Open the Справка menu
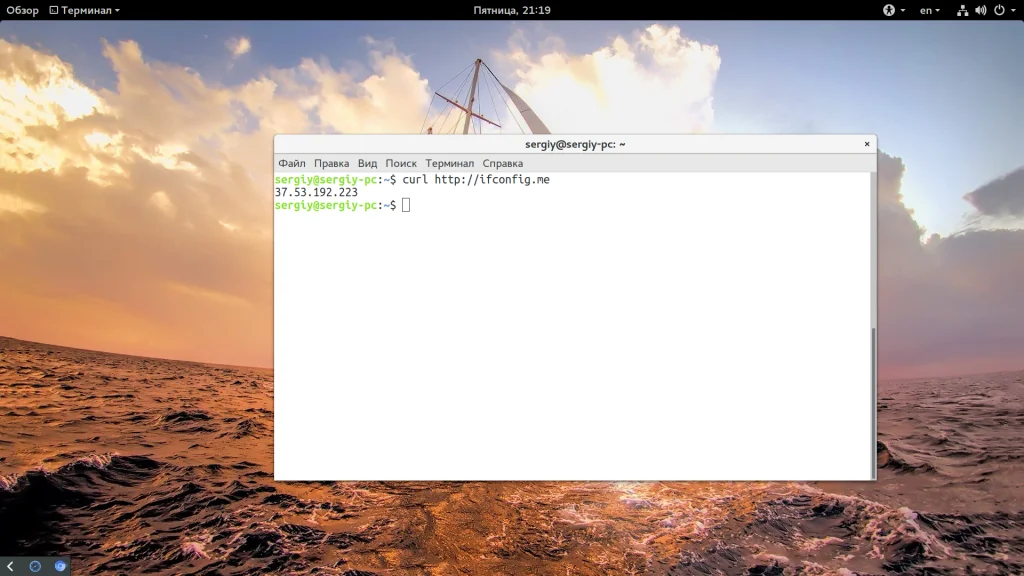 [x=502, y=163]
